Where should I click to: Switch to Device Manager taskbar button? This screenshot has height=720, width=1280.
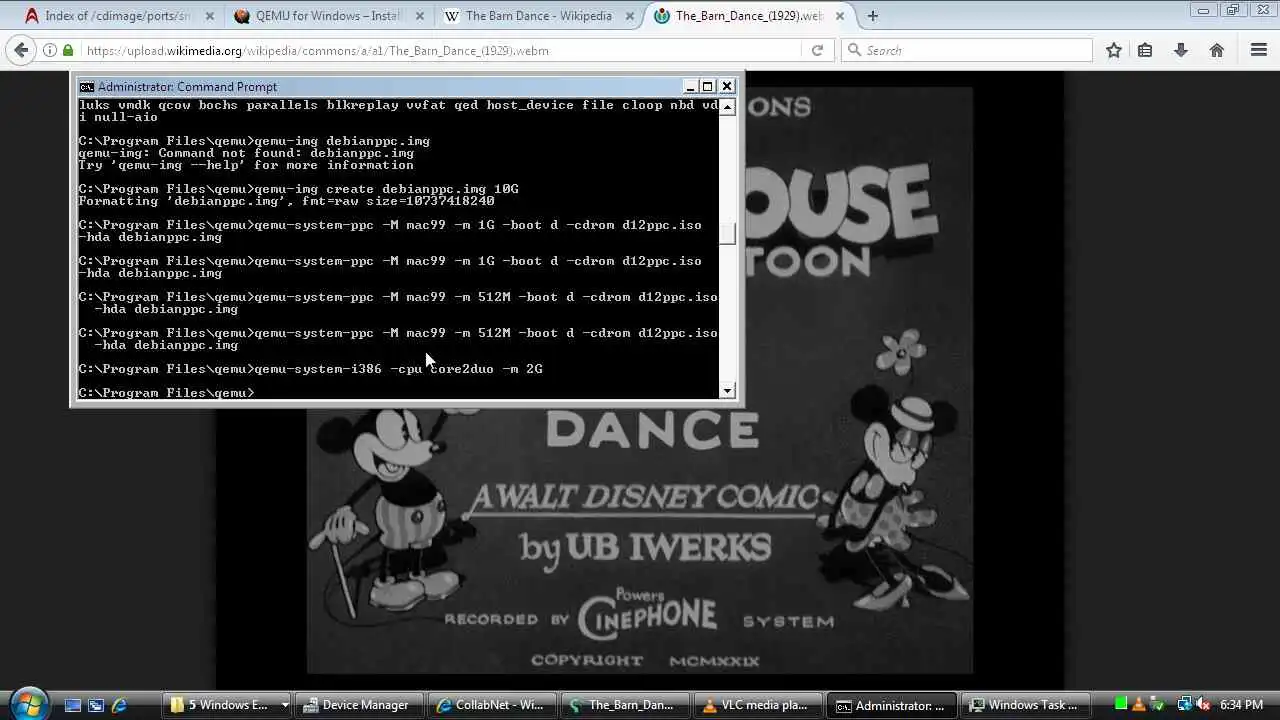pos(360,705)
